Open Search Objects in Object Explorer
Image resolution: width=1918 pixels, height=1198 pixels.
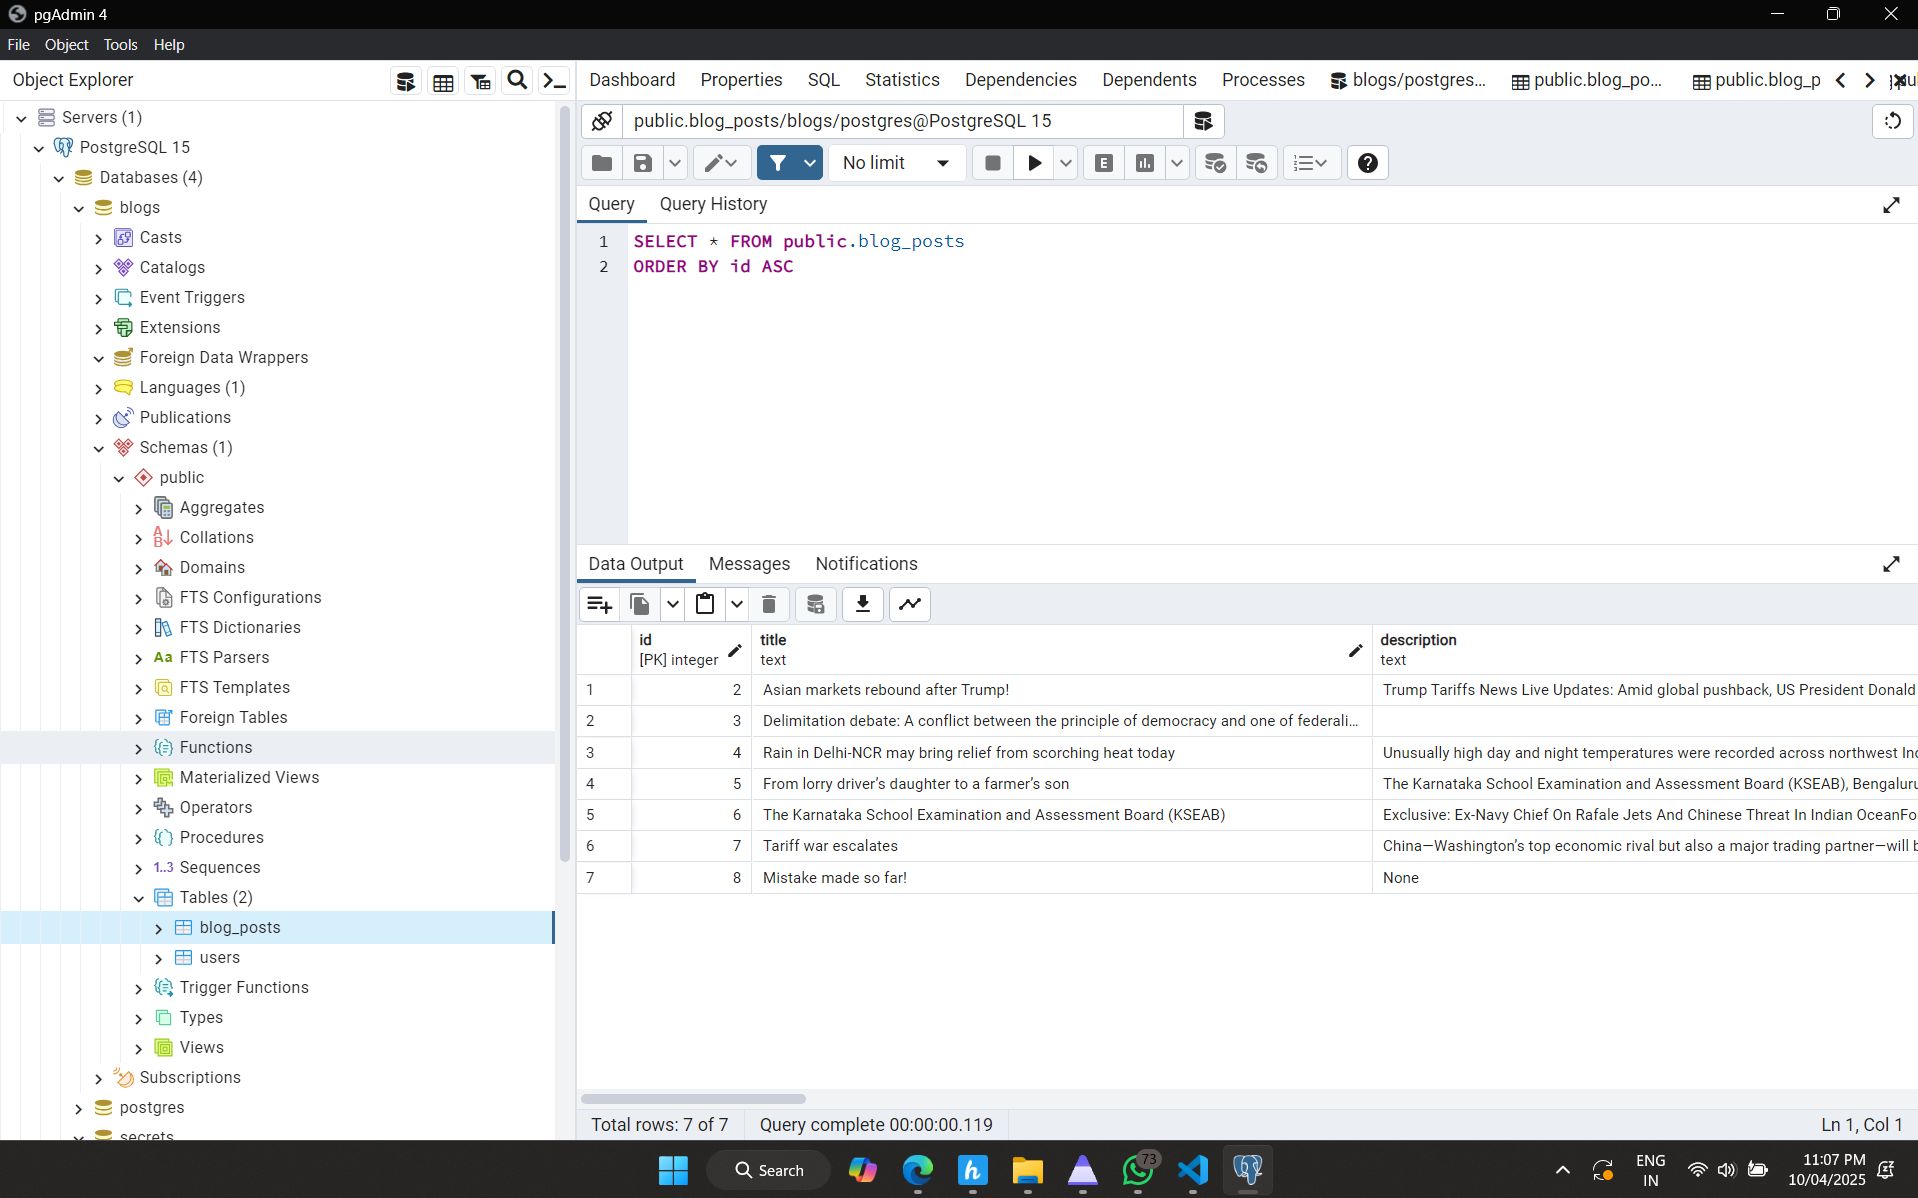pyautogui.click(x=517, y=81)
